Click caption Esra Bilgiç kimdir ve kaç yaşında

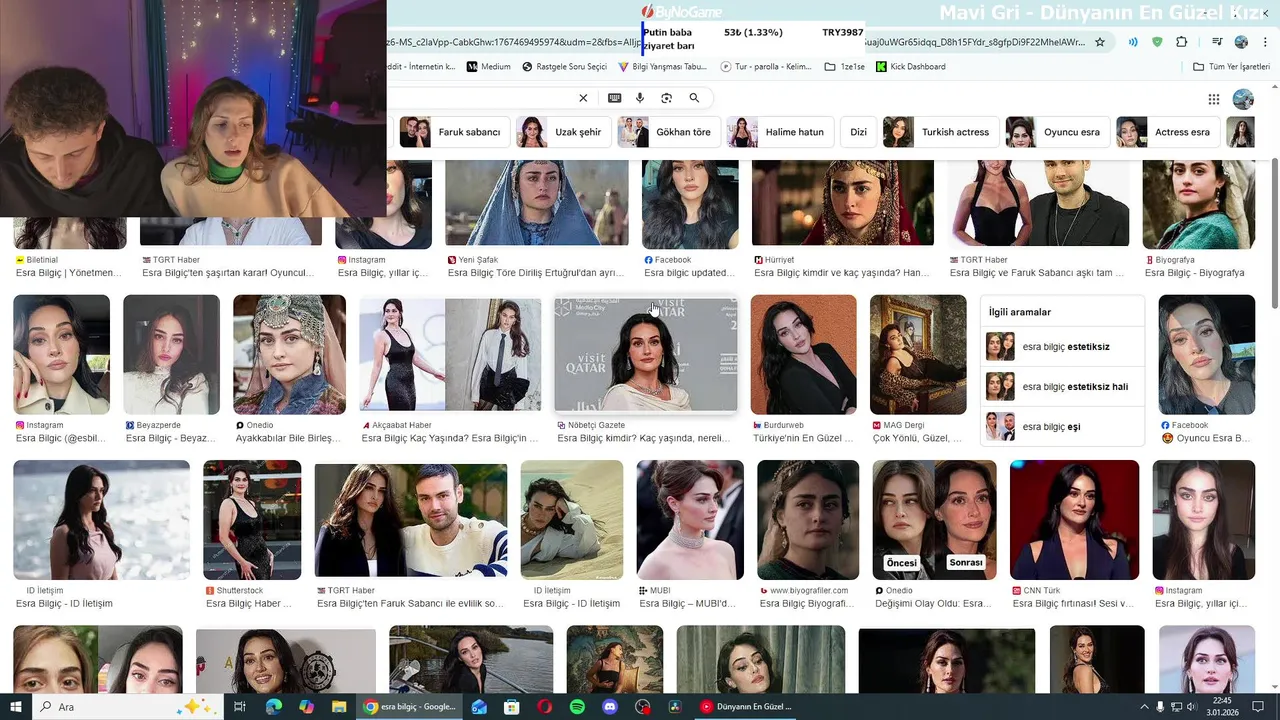pos(842,273)
